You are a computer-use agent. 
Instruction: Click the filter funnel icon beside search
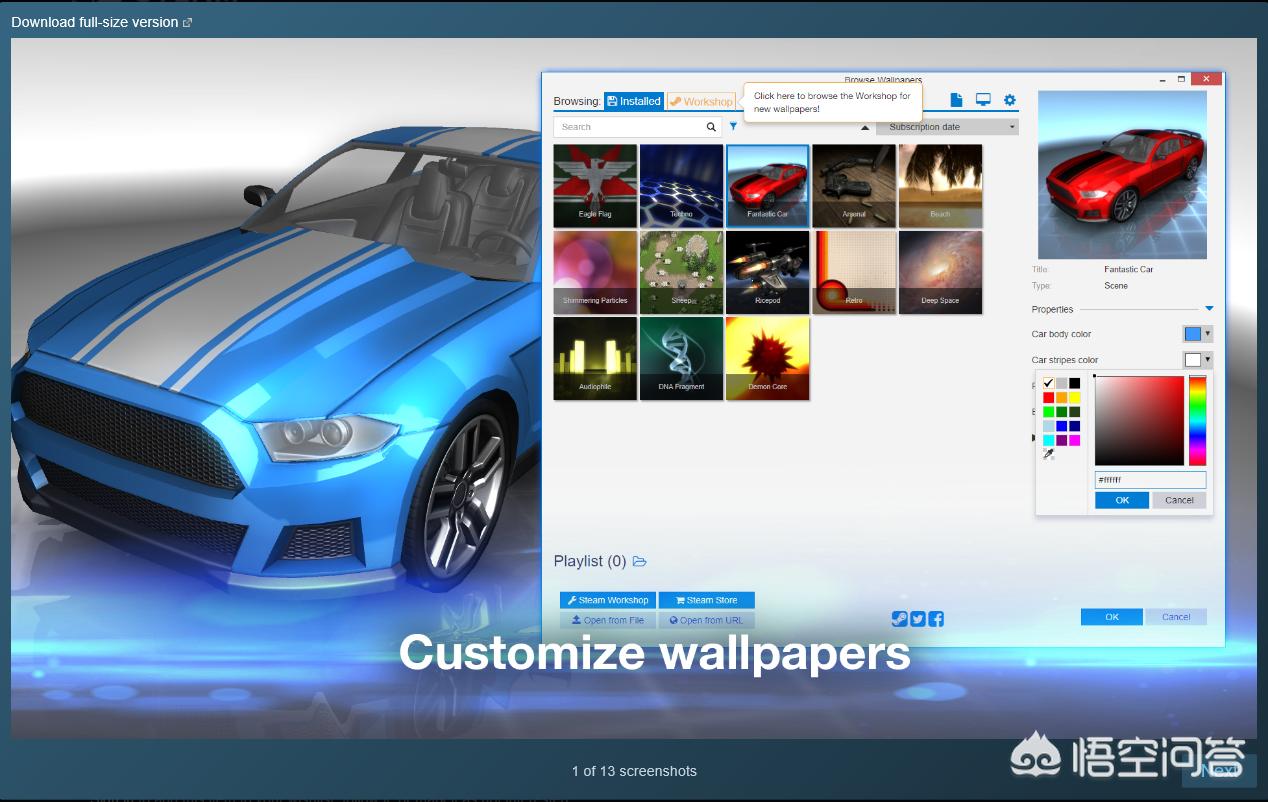(733, 127)
